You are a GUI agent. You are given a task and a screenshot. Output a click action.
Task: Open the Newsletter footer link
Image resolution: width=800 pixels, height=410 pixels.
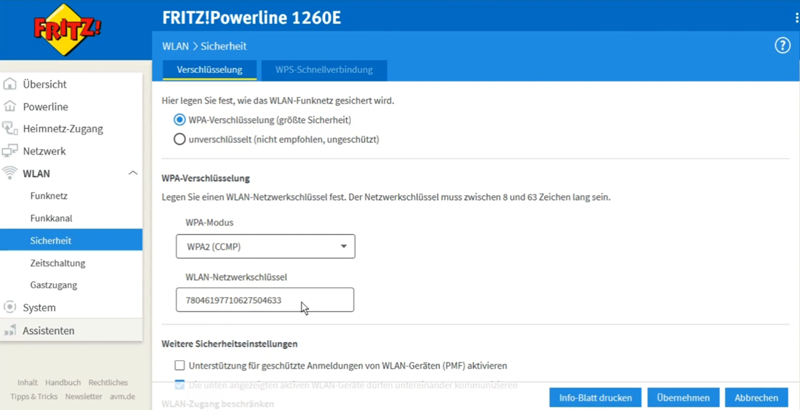[x=84, y=396]
